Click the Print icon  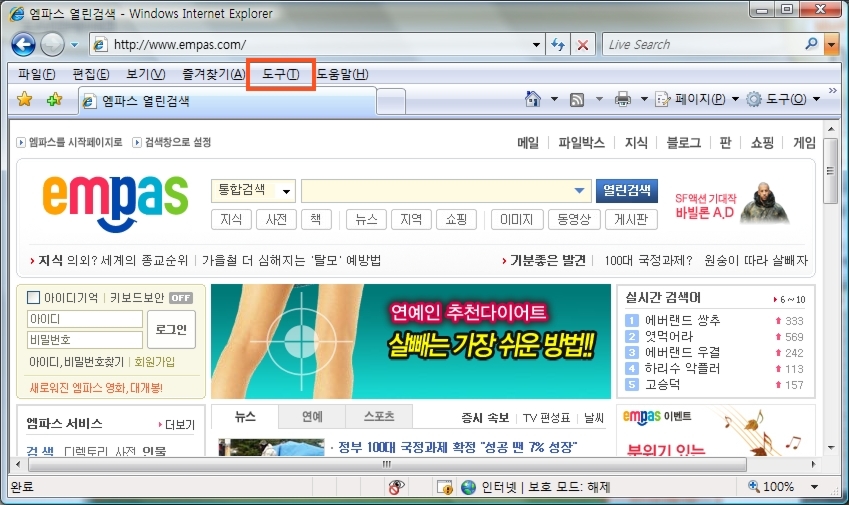[623, 99]
